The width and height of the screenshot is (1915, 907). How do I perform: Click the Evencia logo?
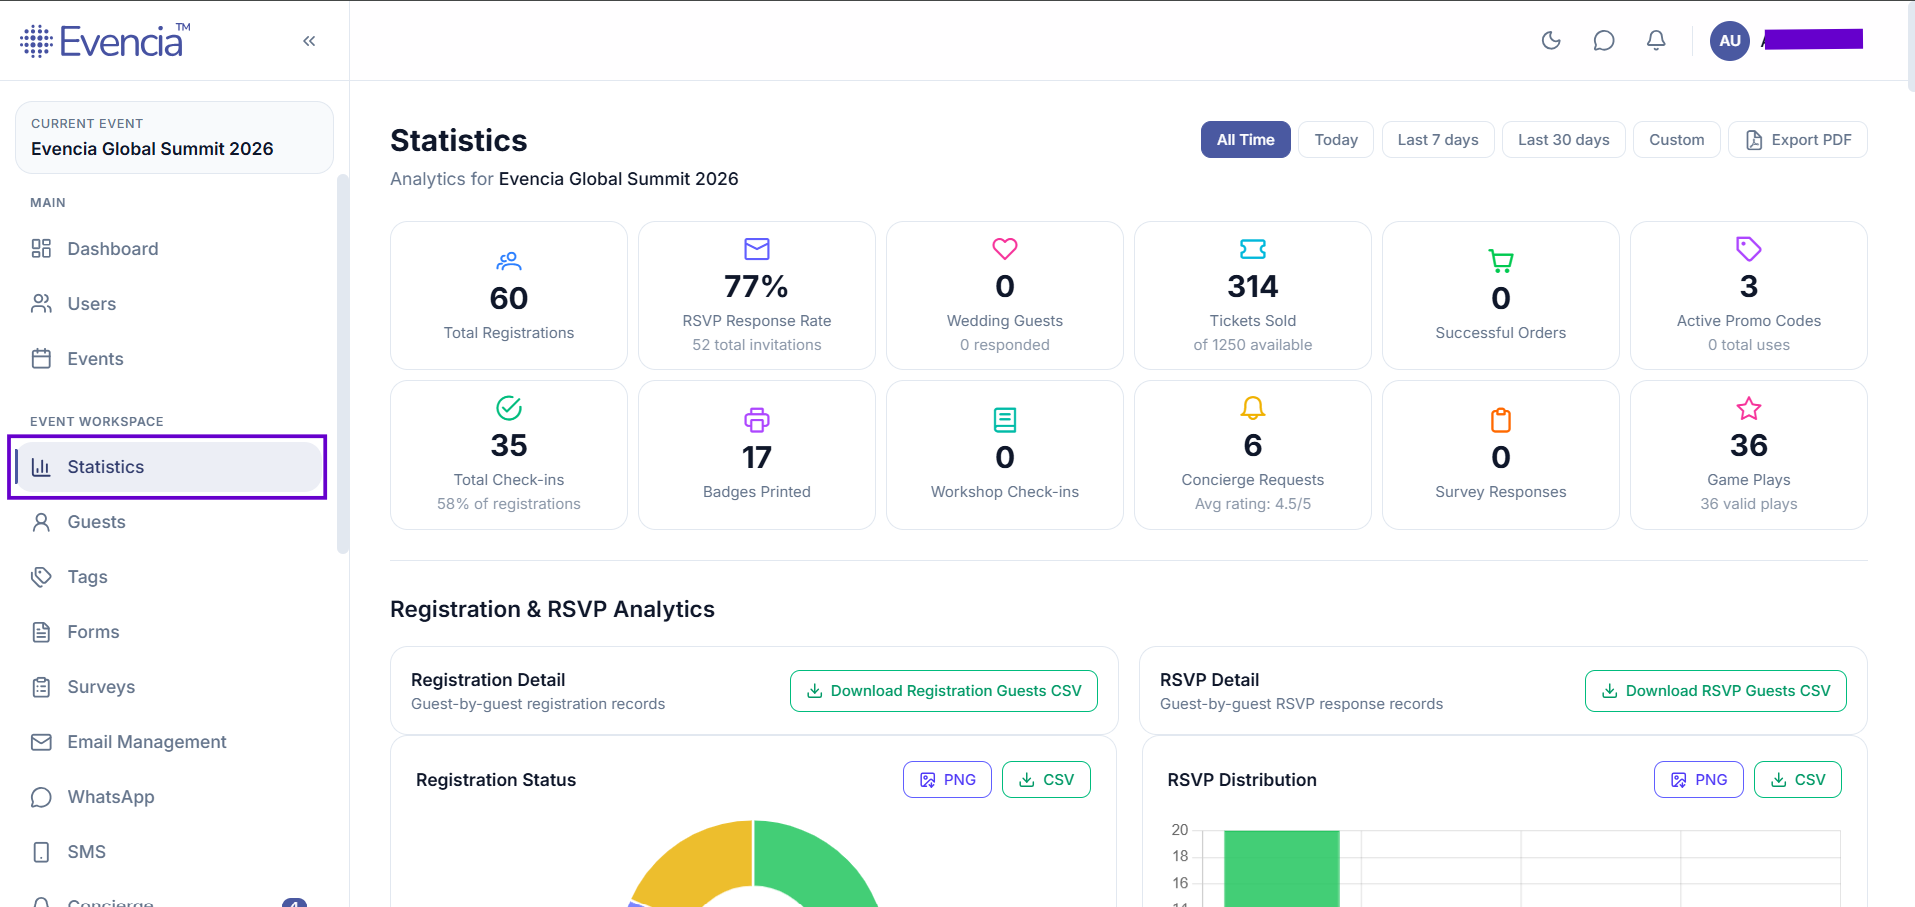(x=105, y=41)
